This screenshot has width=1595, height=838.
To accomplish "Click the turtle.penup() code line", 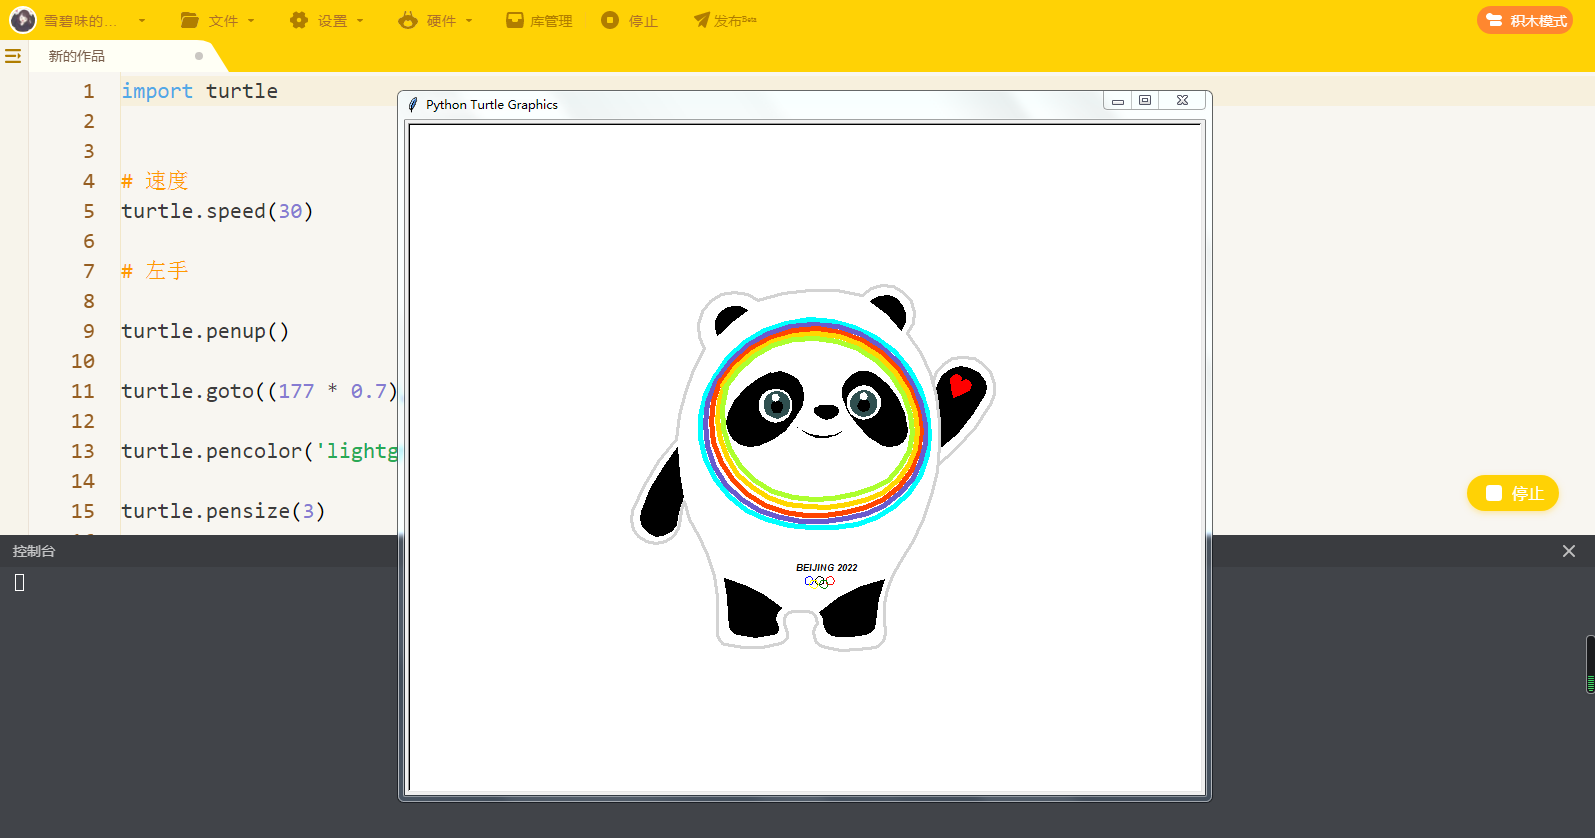I will (205, 331).
